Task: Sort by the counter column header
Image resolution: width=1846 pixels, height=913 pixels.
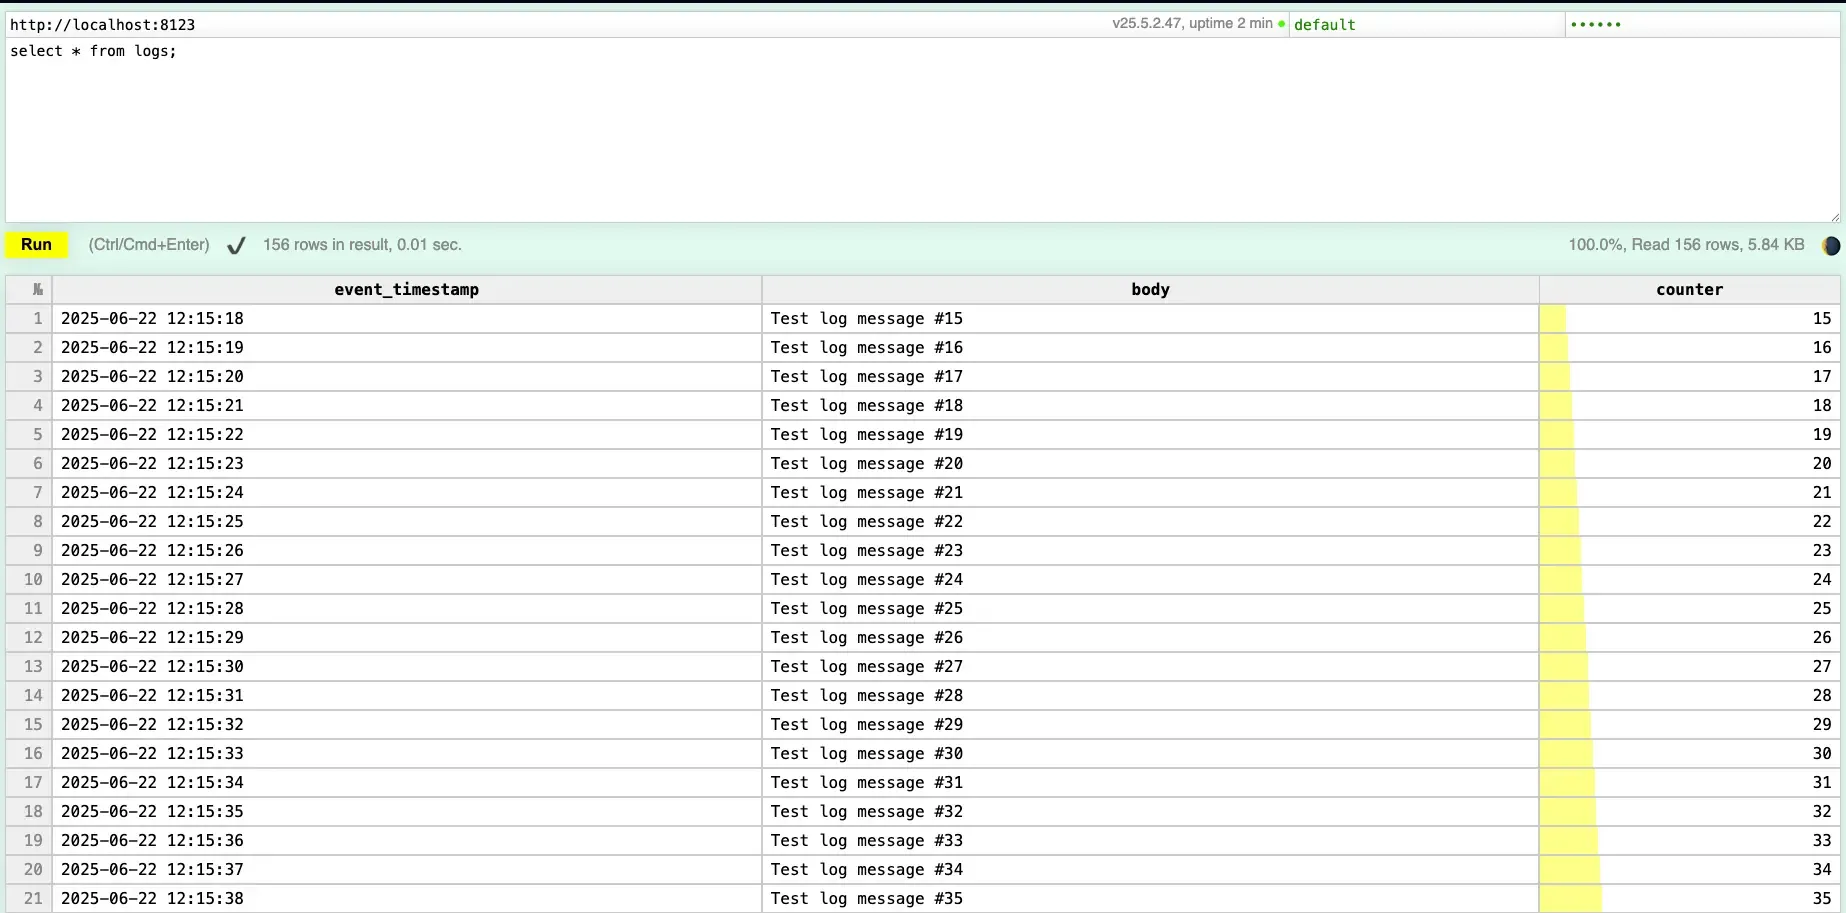Action: pos(1689,289)
